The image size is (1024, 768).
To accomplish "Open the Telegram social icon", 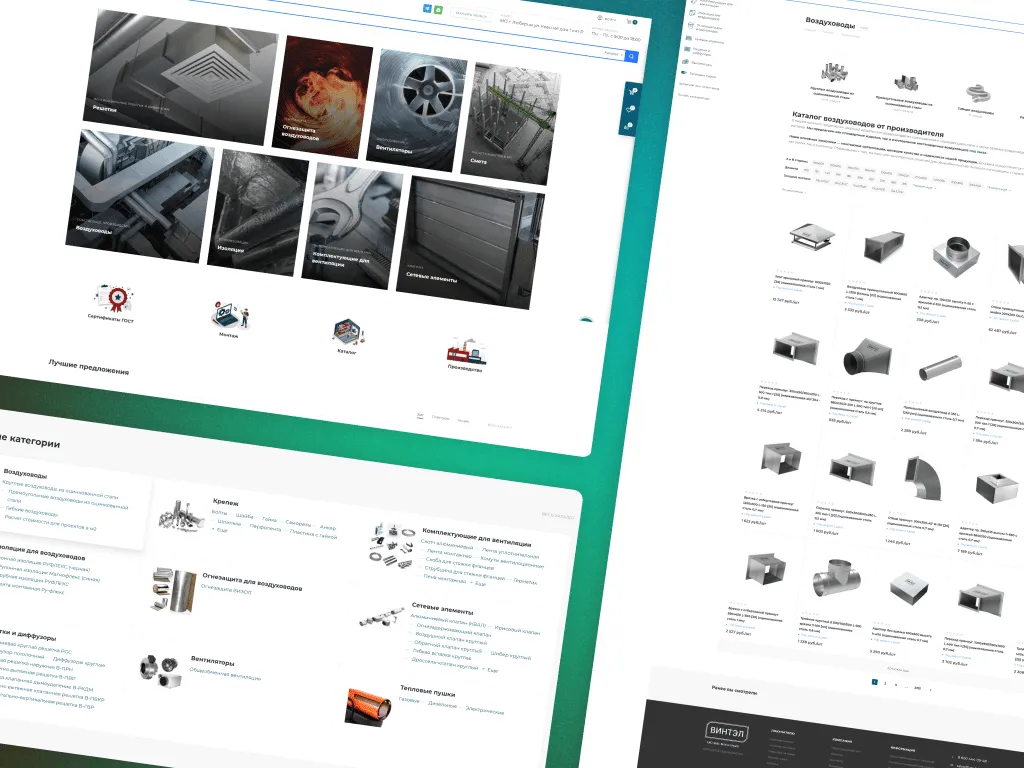I will click(427, 8).
